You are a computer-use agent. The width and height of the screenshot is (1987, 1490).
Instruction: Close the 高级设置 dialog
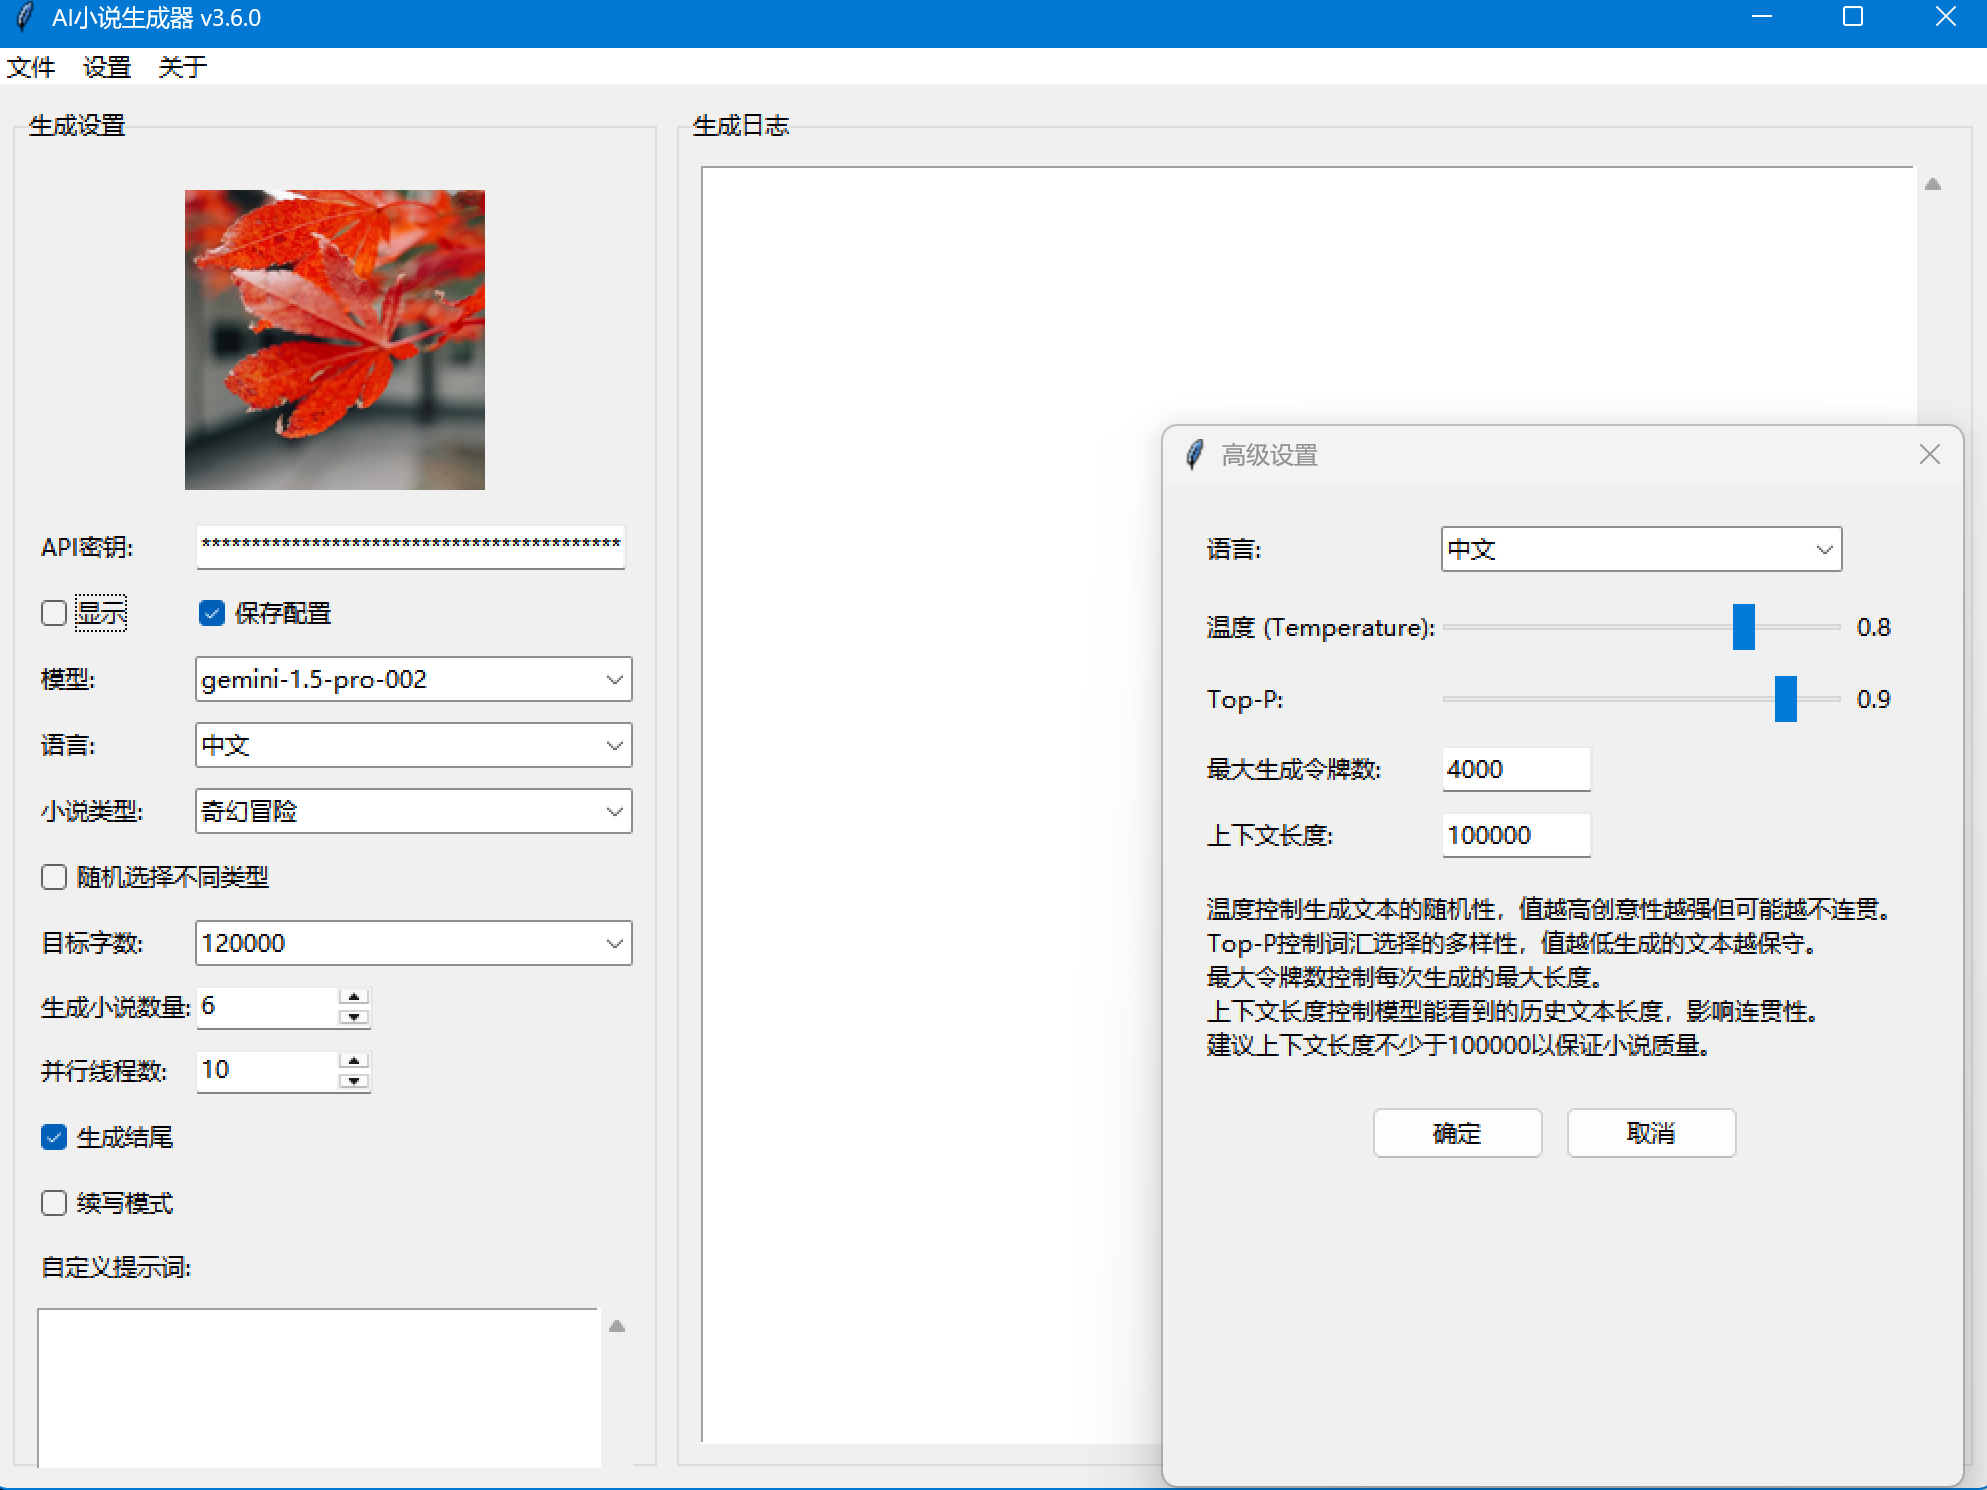click(x=1930, y=455)
